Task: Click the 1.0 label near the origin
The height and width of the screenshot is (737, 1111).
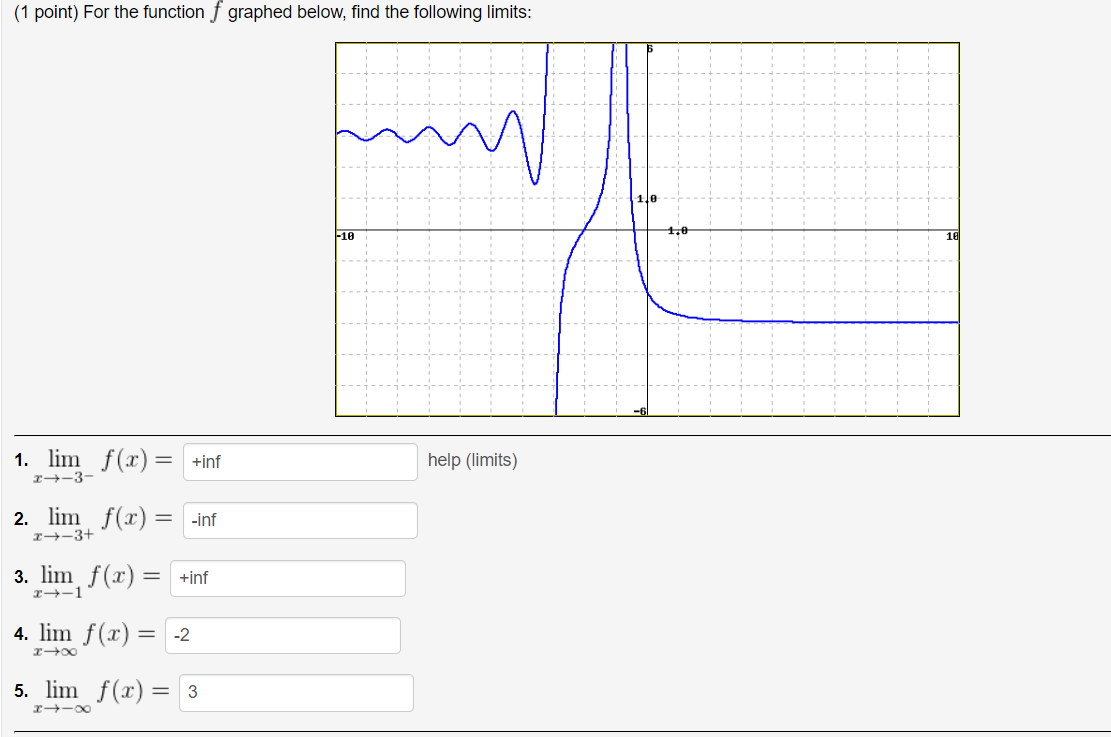Action: (648, 198)
